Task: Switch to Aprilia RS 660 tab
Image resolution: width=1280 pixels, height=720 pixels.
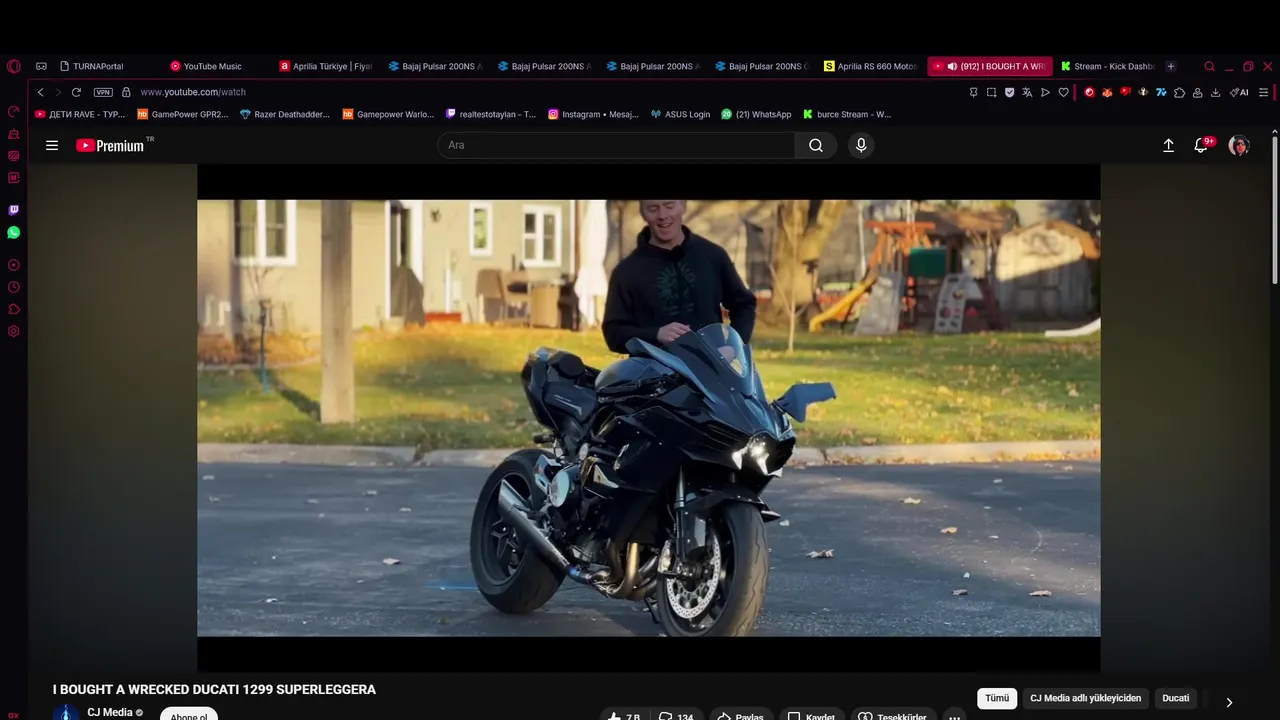Action: click(871, 66)
